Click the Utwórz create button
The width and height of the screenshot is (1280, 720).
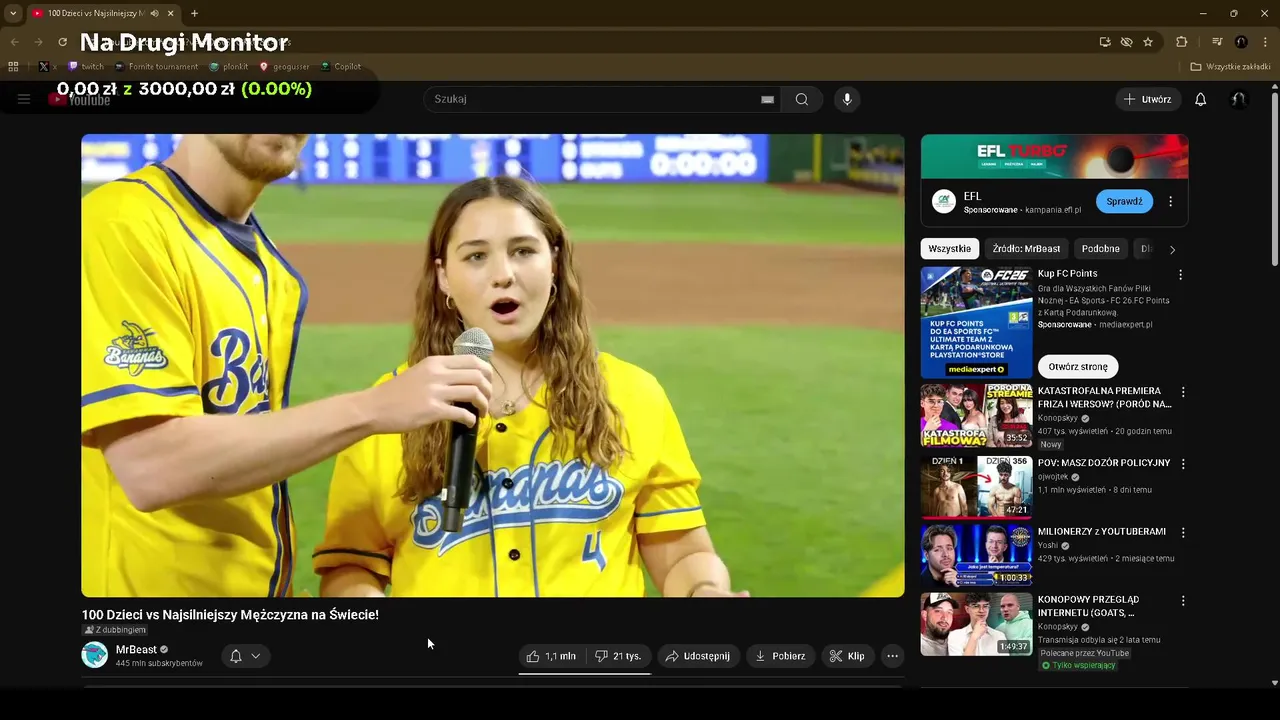click(1148, 99)
